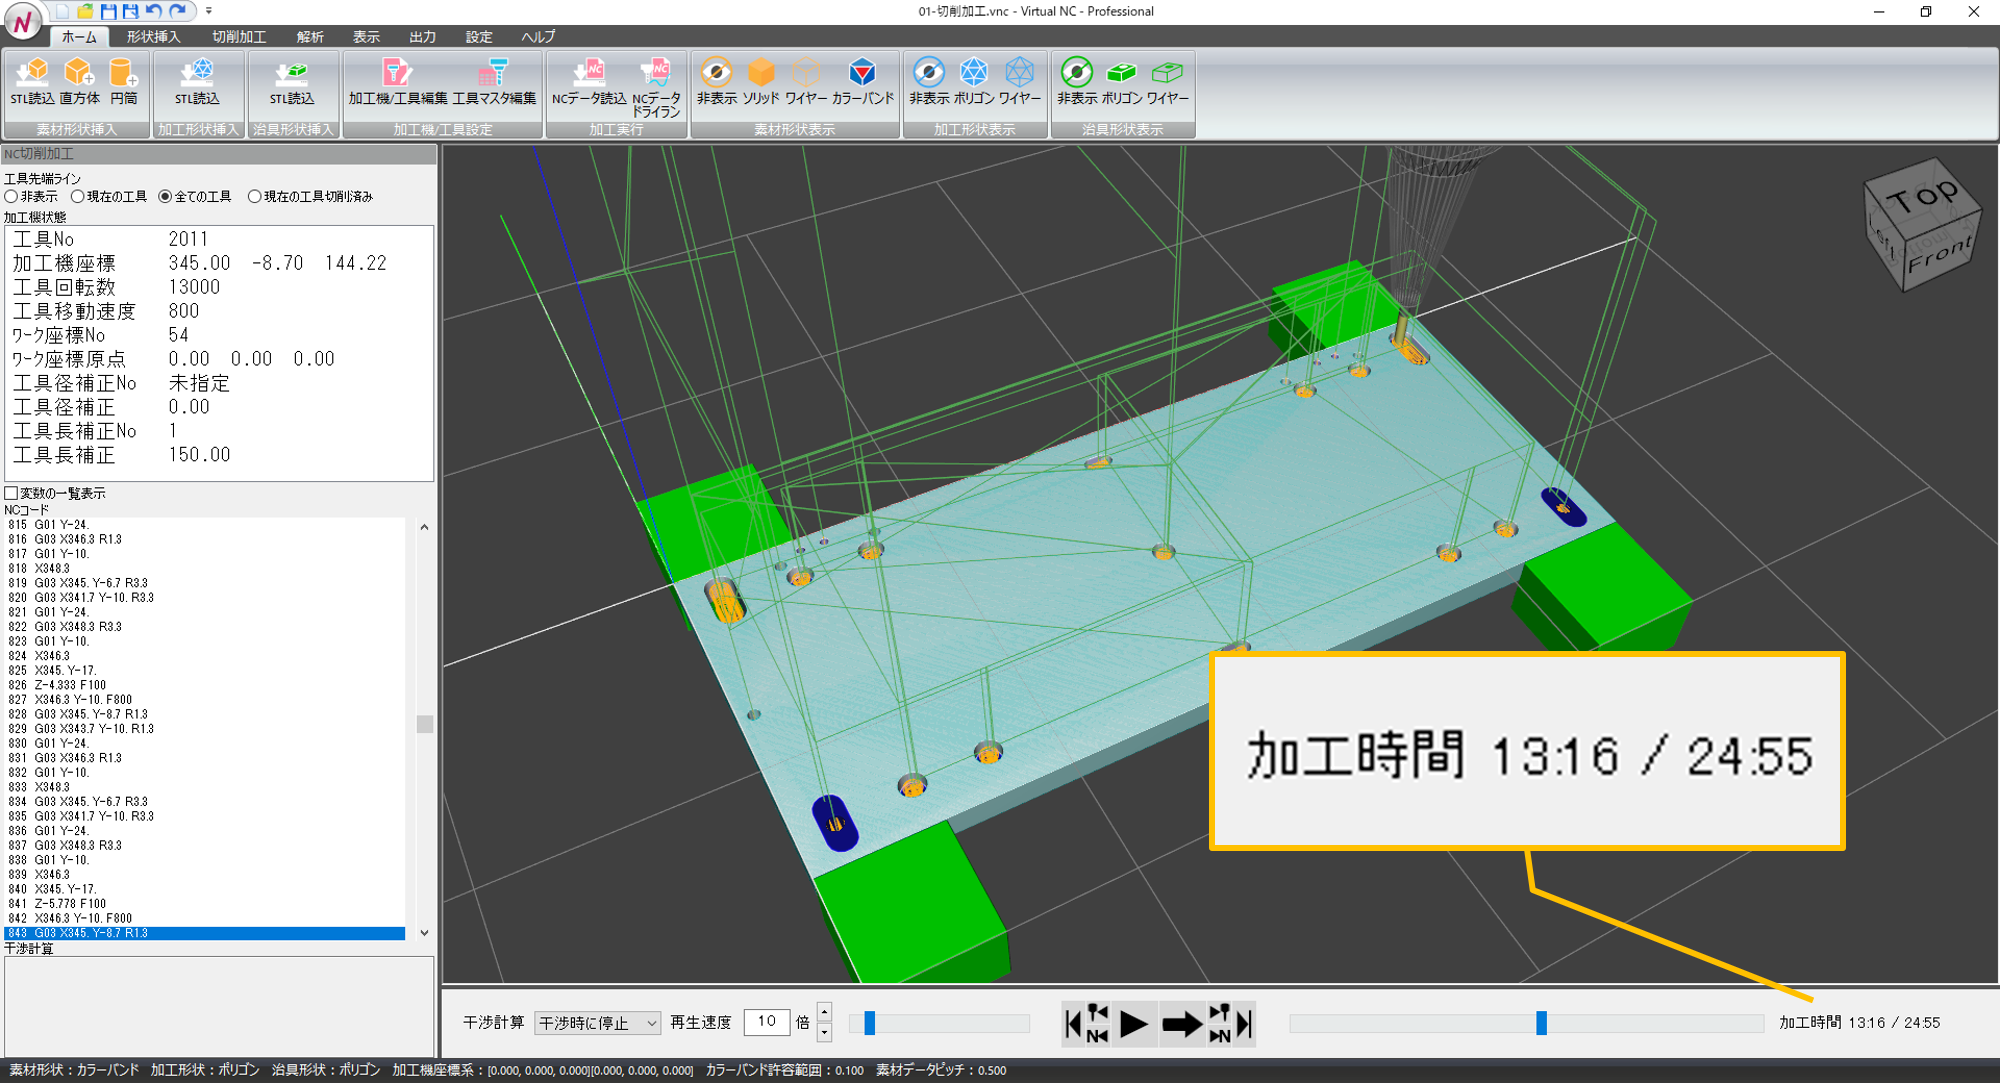Enable 変数の一覧表示 checkbox
This screenshot has height=1083, width=2000.
[12, 493]
